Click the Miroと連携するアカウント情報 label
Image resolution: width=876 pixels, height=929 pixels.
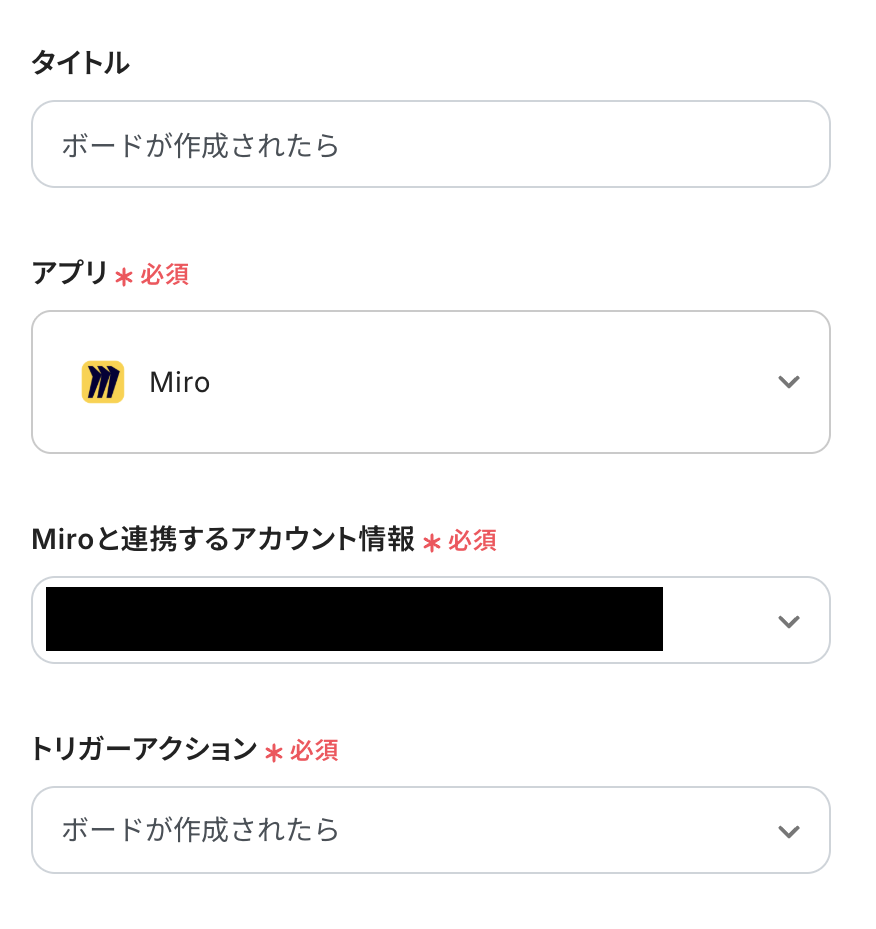(x=223, y=540)
